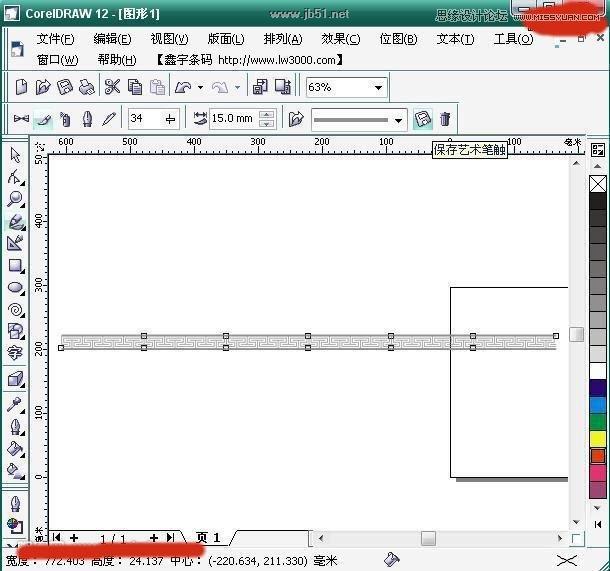Open the 版面(L) menu

pyautogui.click(x=226, y=39)
